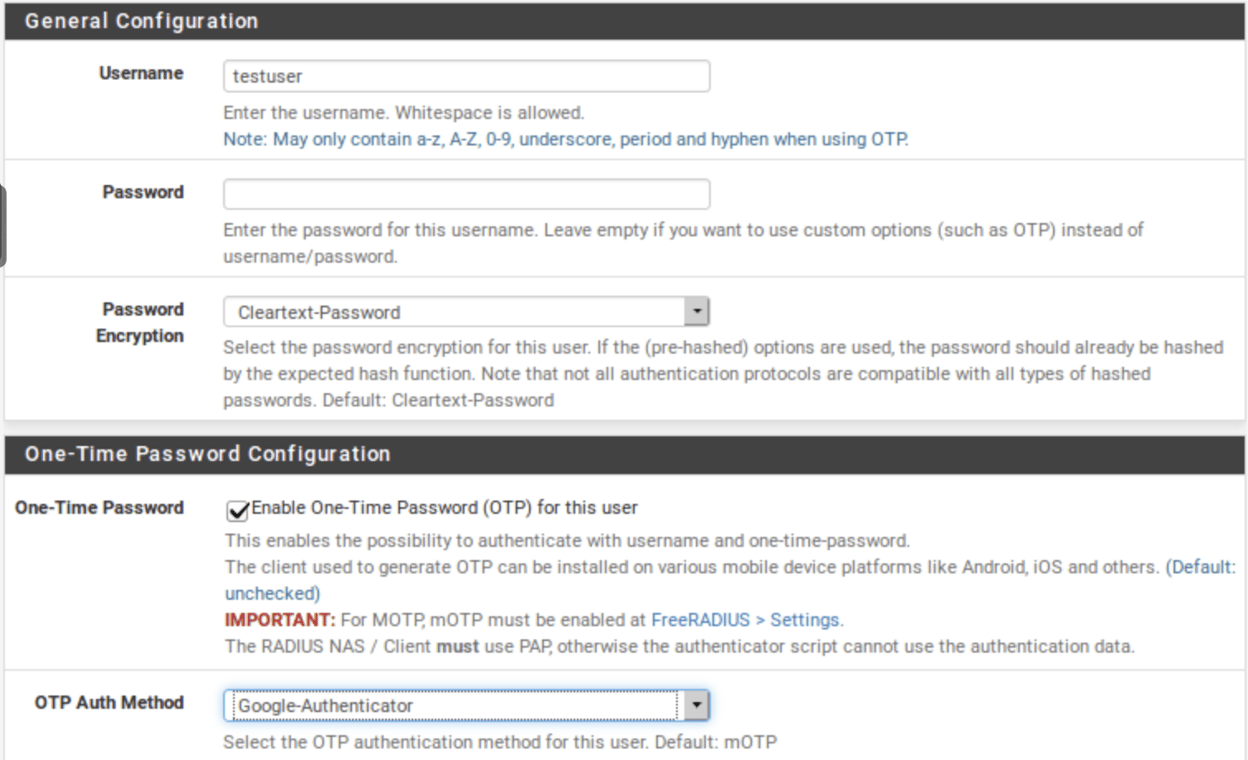Open the FreeRADIUS > Settings link

[x=746, y=620]
